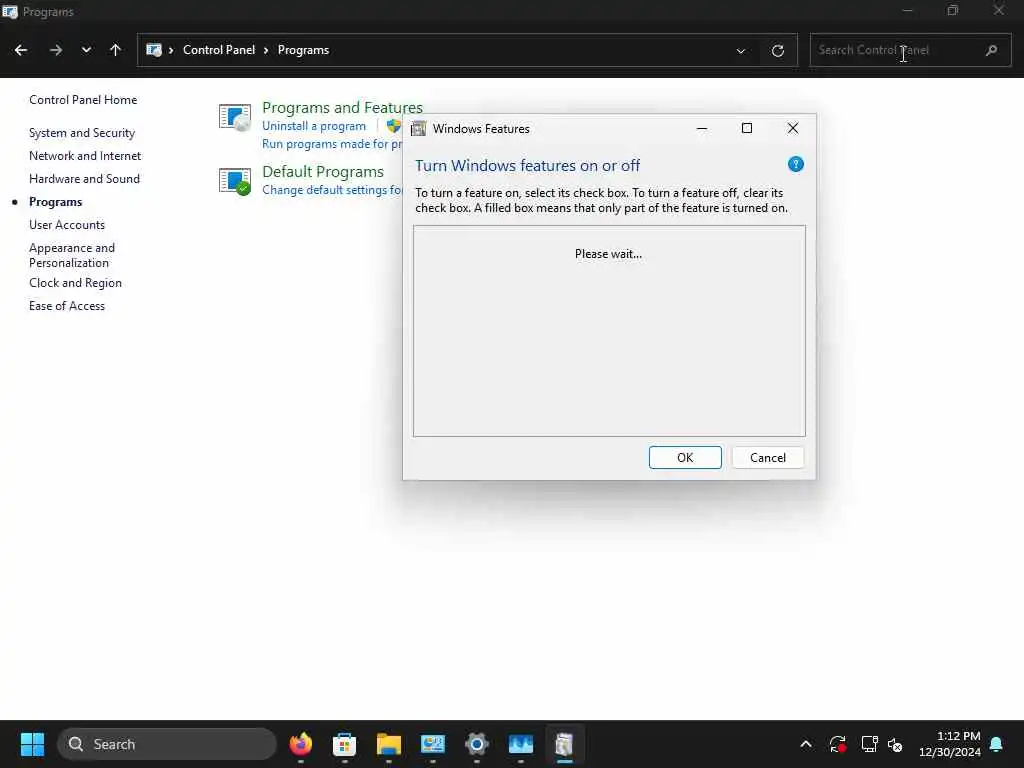The width and height of the screenshot is (1024, 768).
Task: Open the Windows Start menu
Action: [32, 744]
